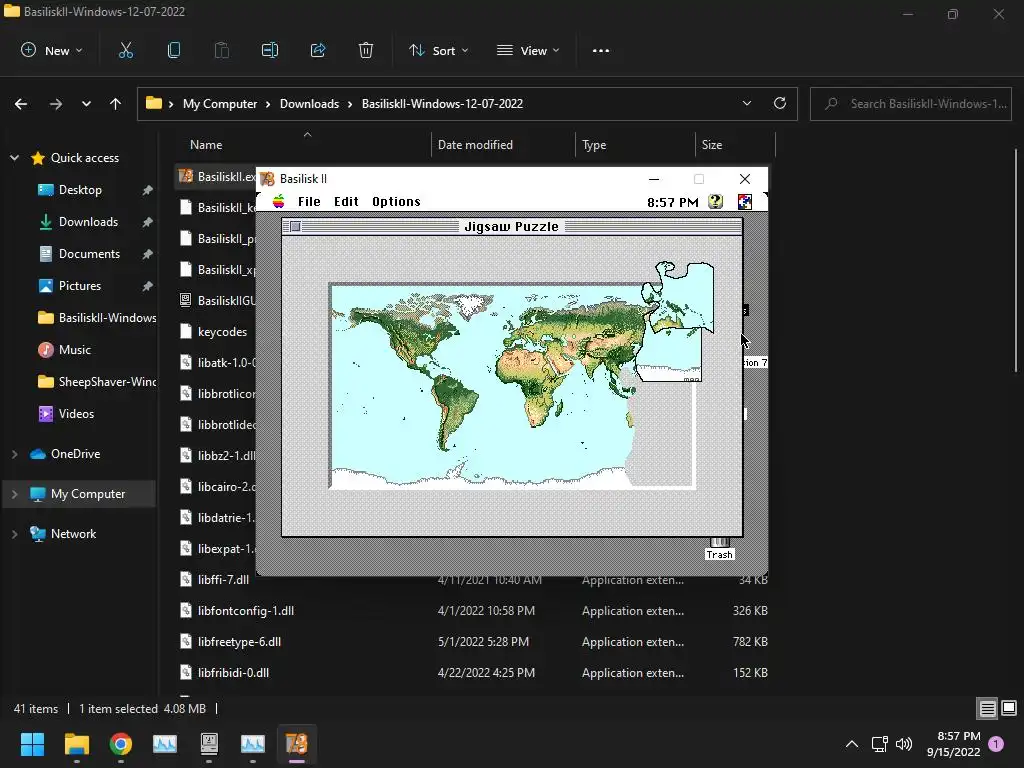Open the New dropdown in Explorer
Viewport: 1024px width, 768px height.
coord(52,50)
